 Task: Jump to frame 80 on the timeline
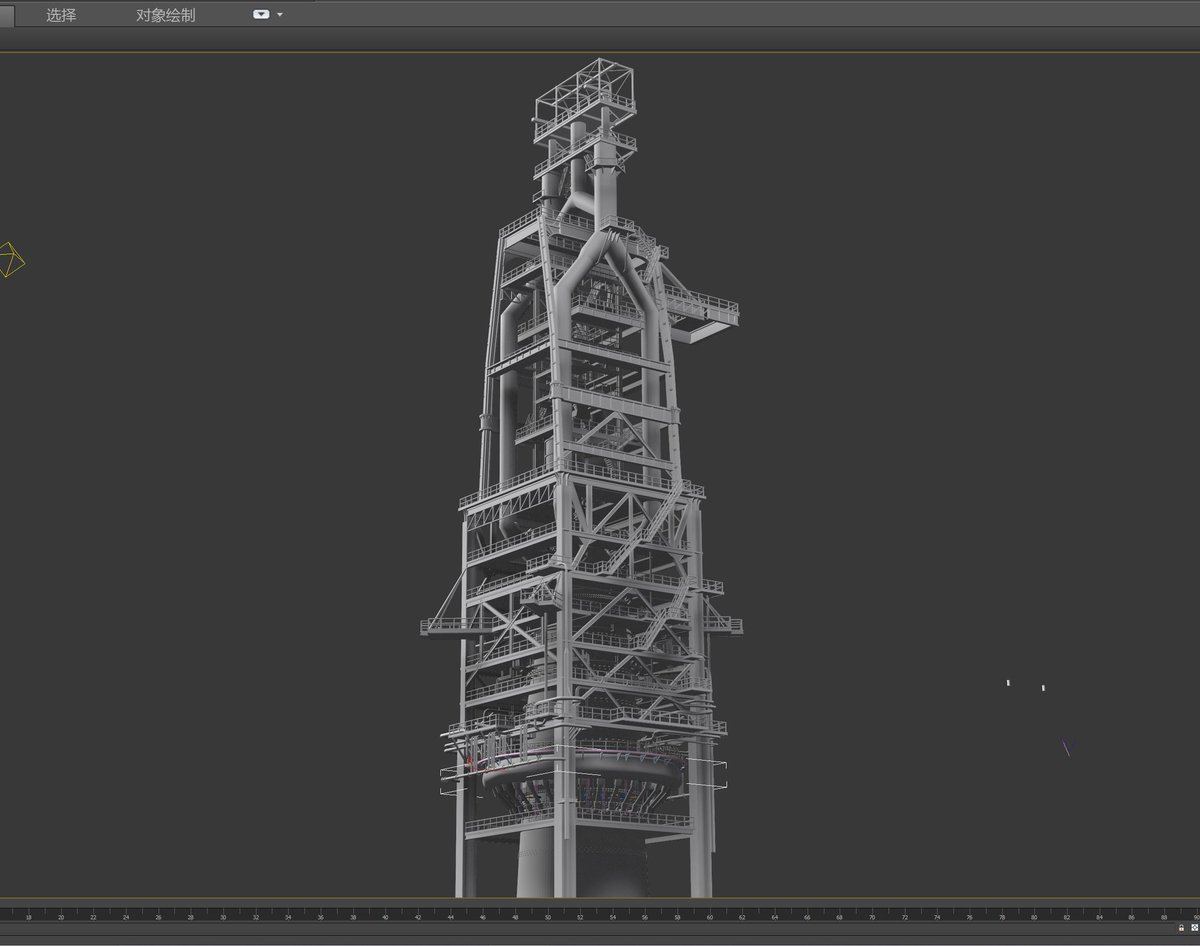pos(1034,915)
